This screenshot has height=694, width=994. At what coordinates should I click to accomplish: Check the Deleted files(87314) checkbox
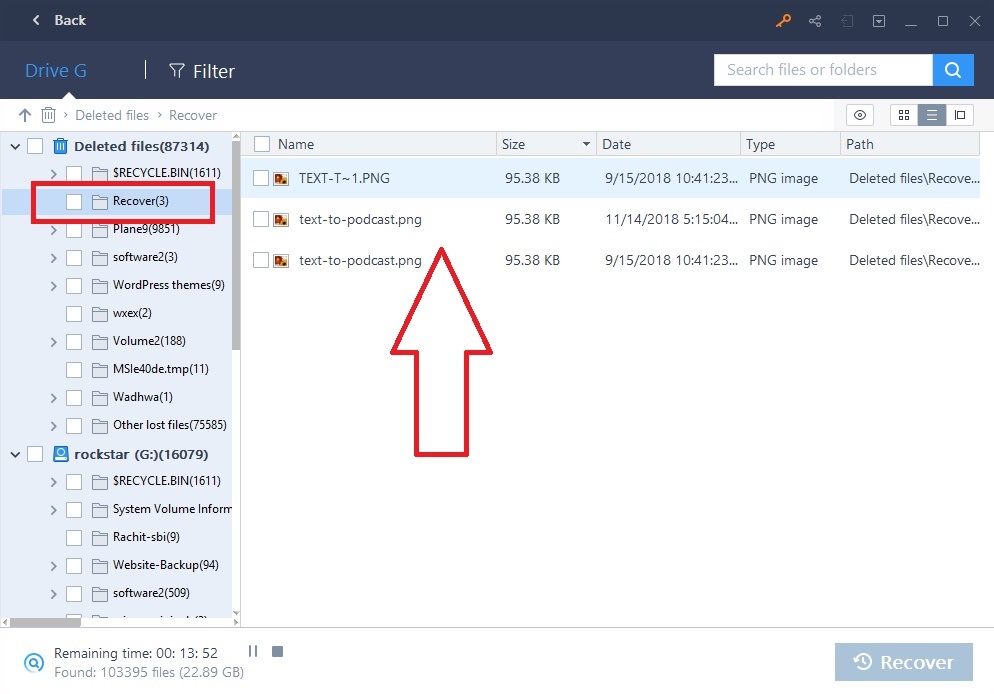pyautogui.click(x=35, y=146)
